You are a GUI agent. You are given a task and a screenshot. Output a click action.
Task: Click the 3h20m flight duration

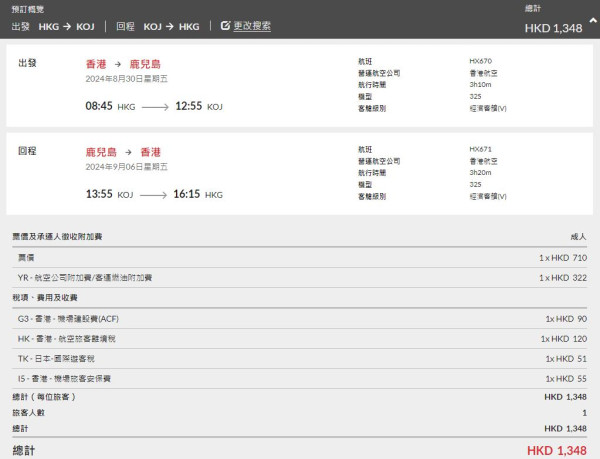click(x=481, y=173)
